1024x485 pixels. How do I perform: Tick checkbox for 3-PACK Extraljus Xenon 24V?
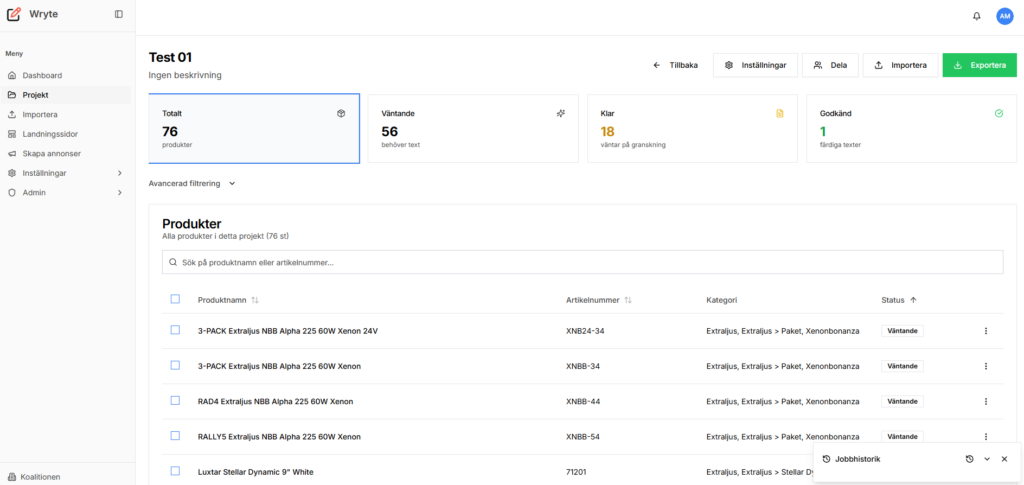coord(175,330)
